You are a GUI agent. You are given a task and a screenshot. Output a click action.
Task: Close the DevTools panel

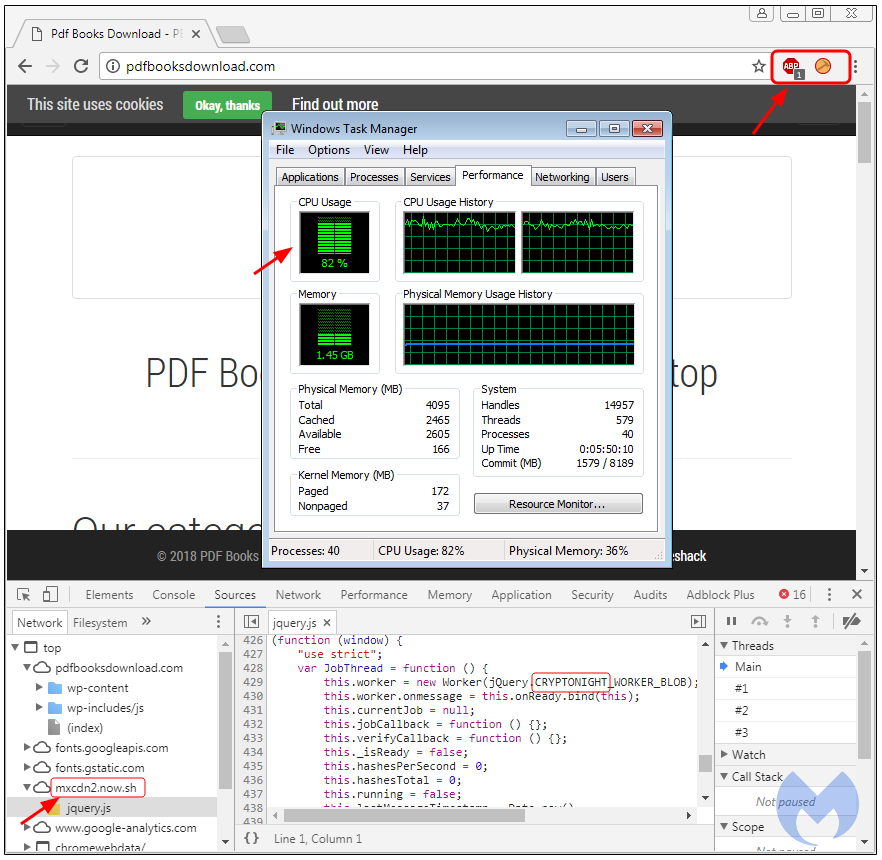(857, 594)
